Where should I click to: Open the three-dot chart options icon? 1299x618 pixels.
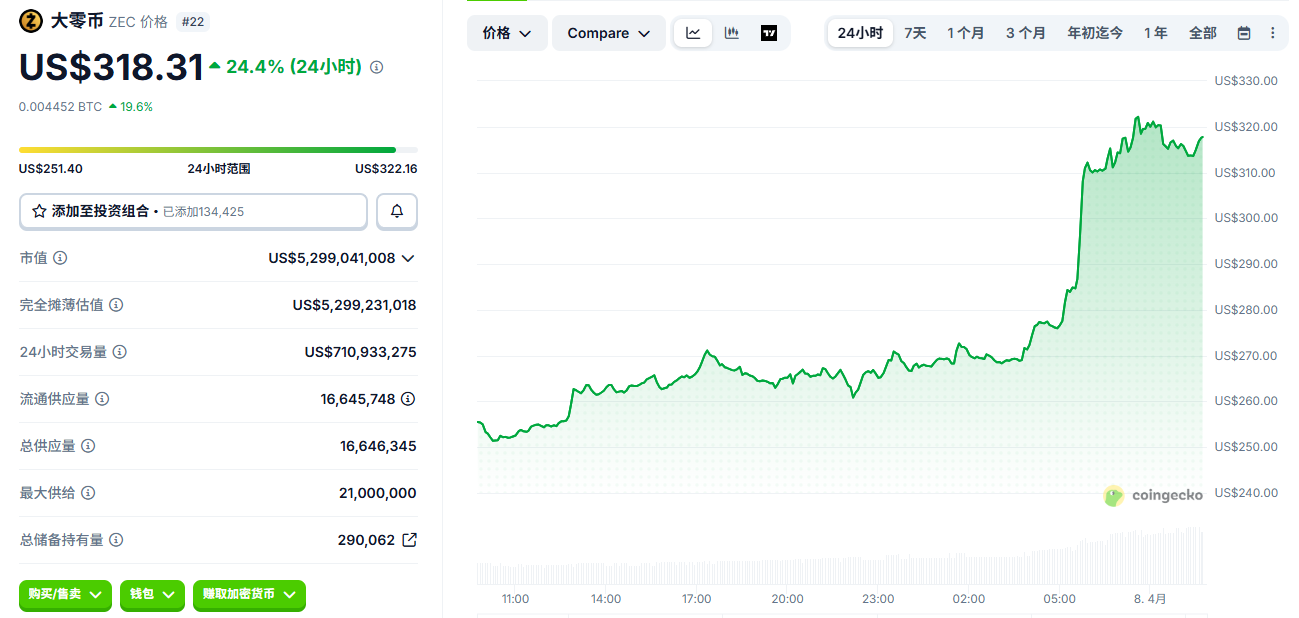pos(1273,32)
